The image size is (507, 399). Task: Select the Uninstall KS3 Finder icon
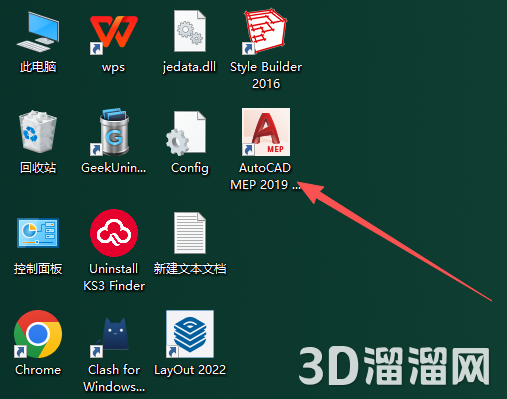114,233
